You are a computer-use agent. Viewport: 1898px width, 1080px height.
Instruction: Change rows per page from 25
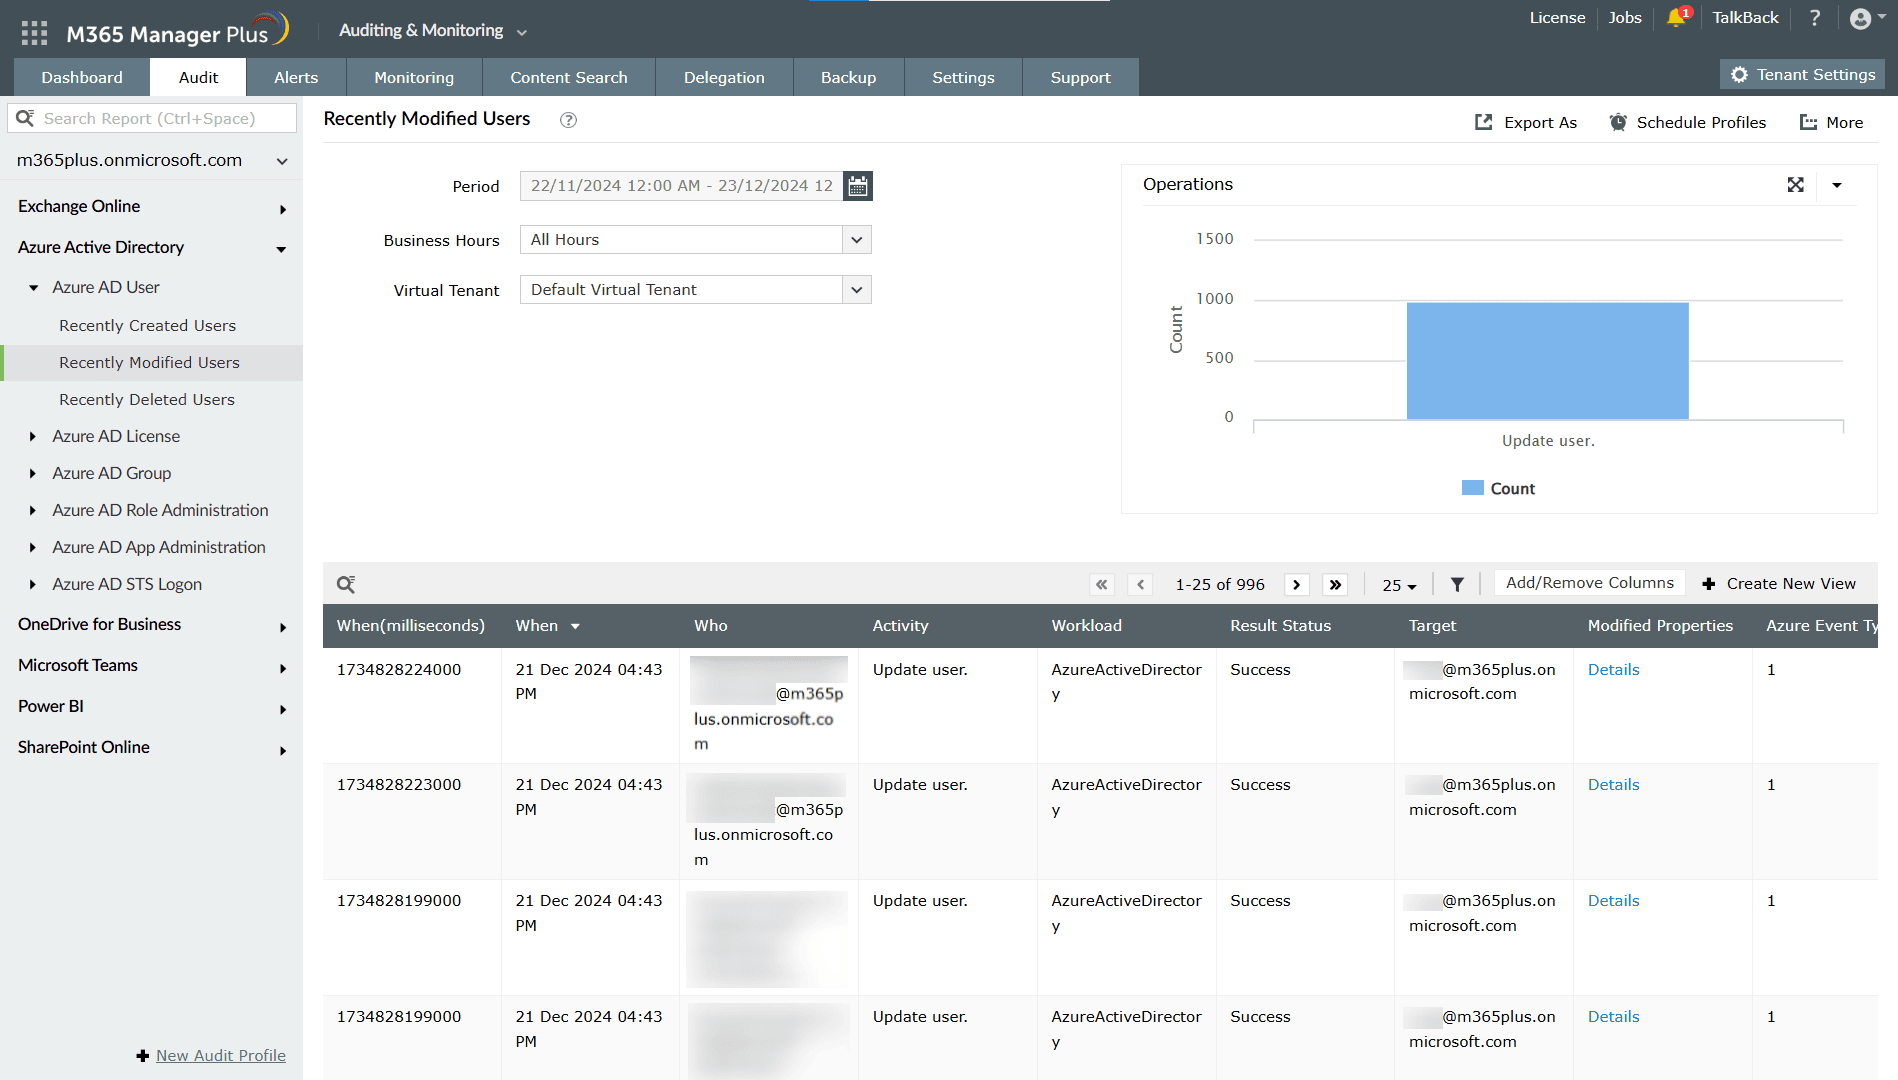coord(1399,585)
